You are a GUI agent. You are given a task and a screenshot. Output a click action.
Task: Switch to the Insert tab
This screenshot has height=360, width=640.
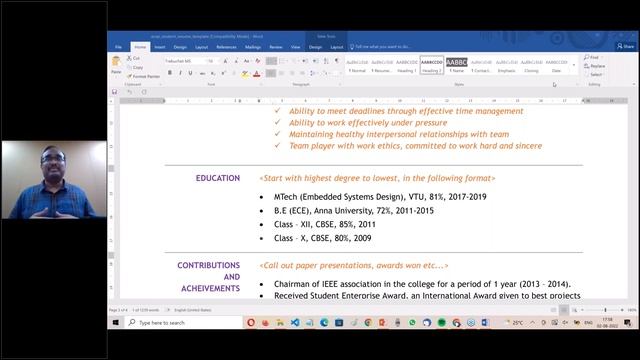coord(160,47)
